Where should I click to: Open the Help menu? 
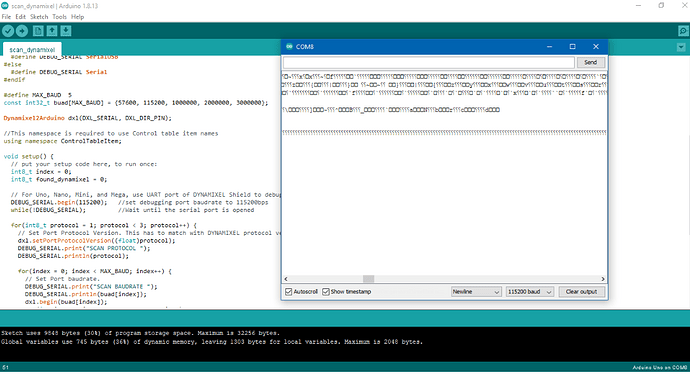point(77,17)
